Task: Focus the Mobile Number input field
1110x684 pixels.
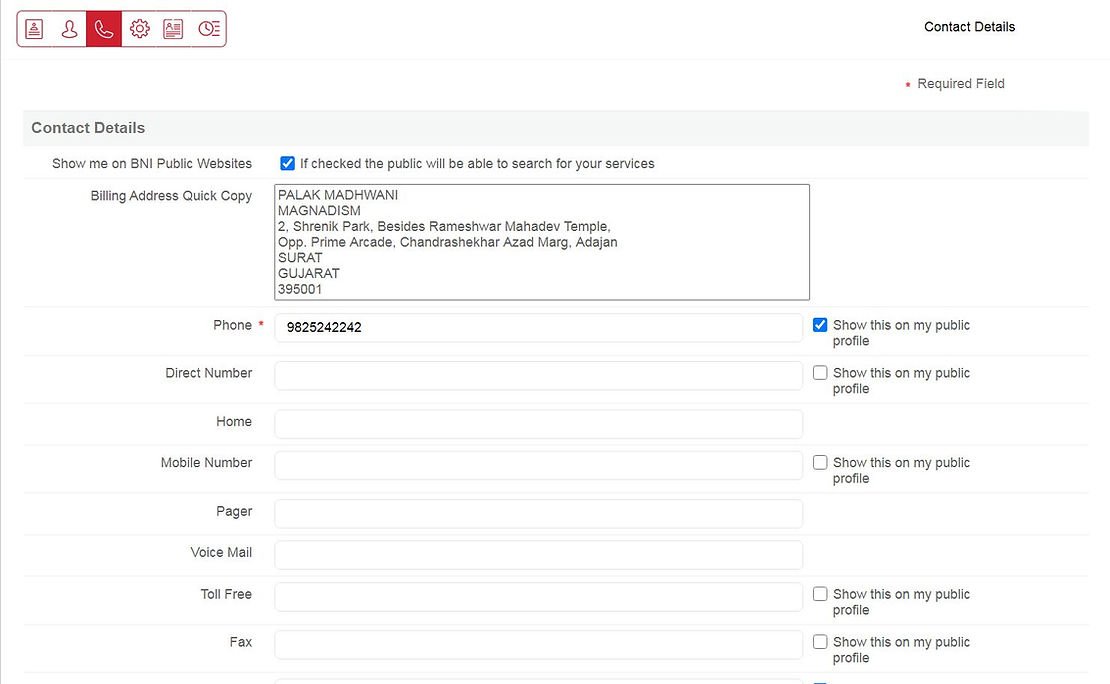Action: click(x=538, y=465)
